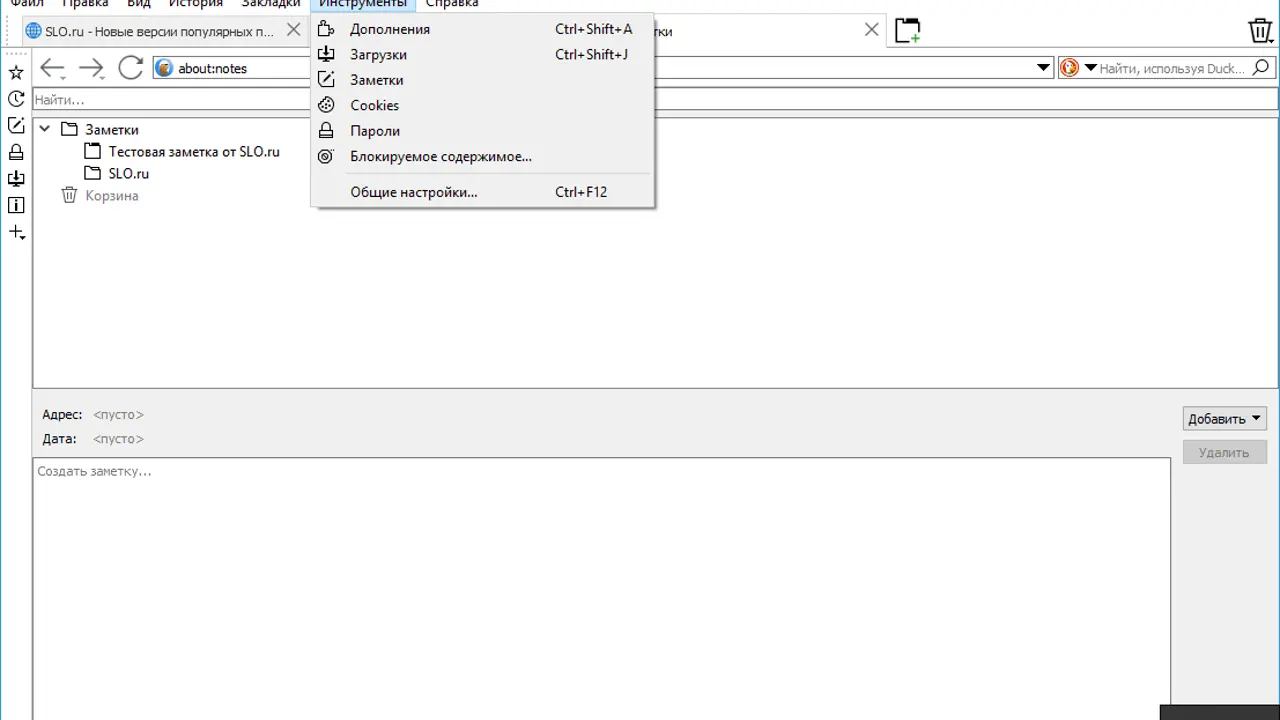
Task: Select Дополнения from the Инструменты menu
Action: (390, 29)
